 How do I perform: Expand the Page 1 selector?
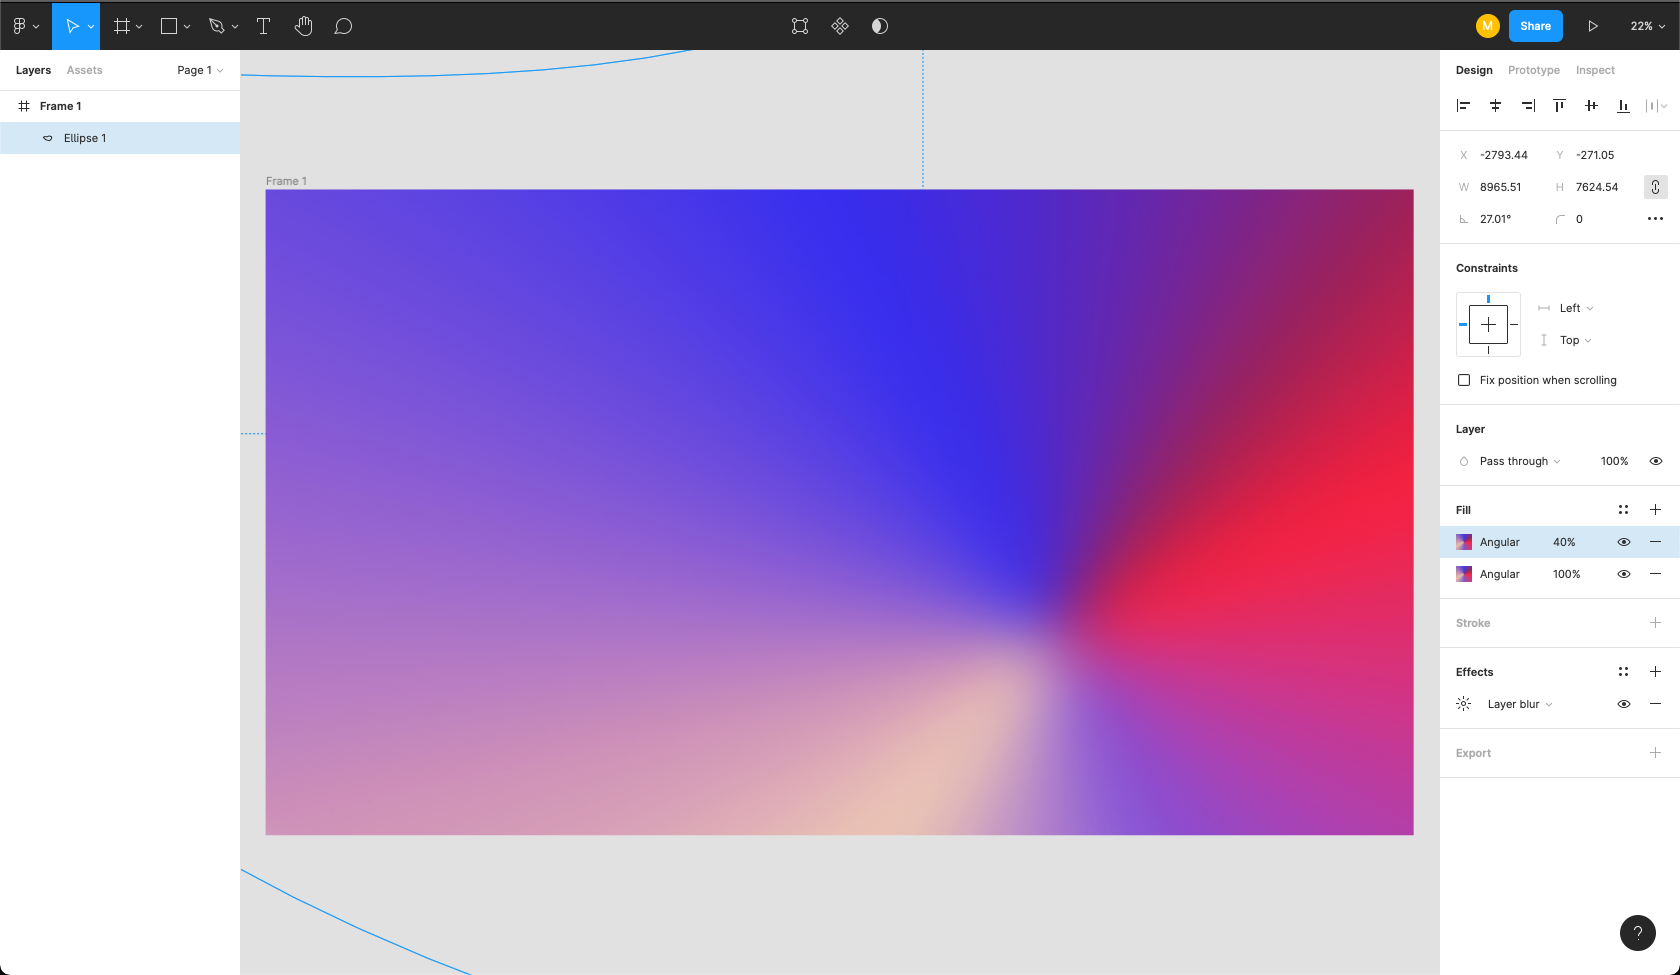coord(200,70)
